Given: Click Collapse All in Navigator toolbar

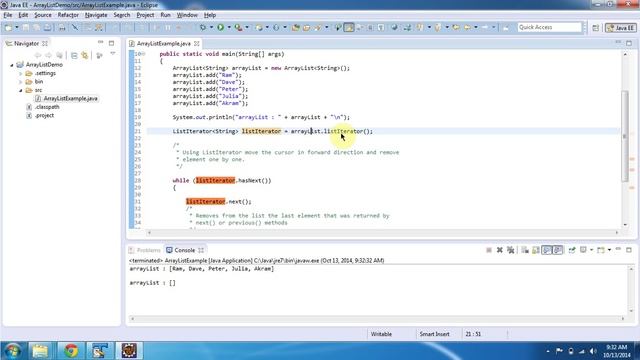Looking at the screenshot, I should [x=74, y=56].
